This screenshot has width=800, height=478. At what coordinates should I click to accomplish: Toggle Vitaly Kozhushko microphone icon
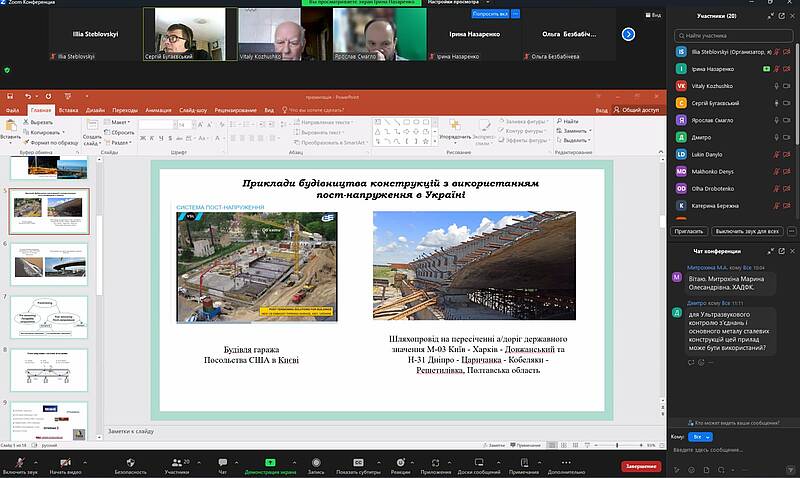(x=777, y=86)
